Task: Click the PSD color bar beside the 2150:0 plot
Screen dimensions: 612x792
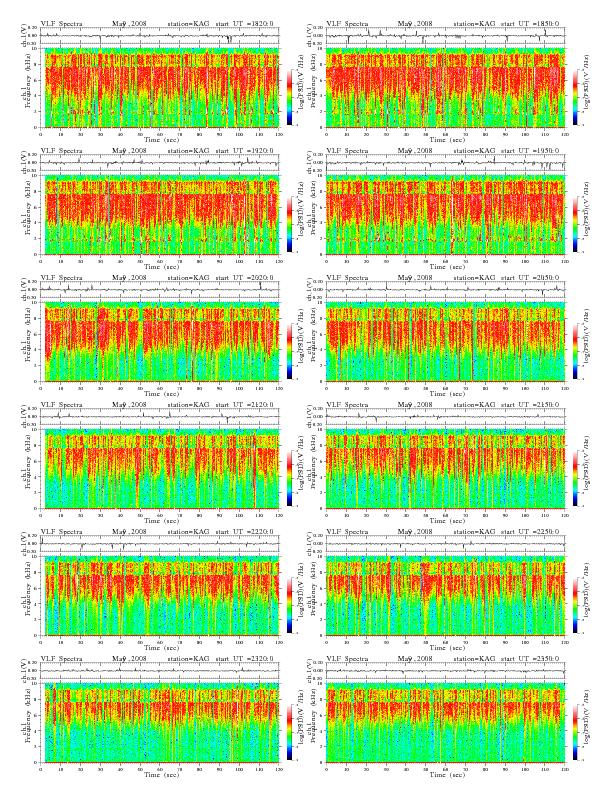Action: pos(575,478)
